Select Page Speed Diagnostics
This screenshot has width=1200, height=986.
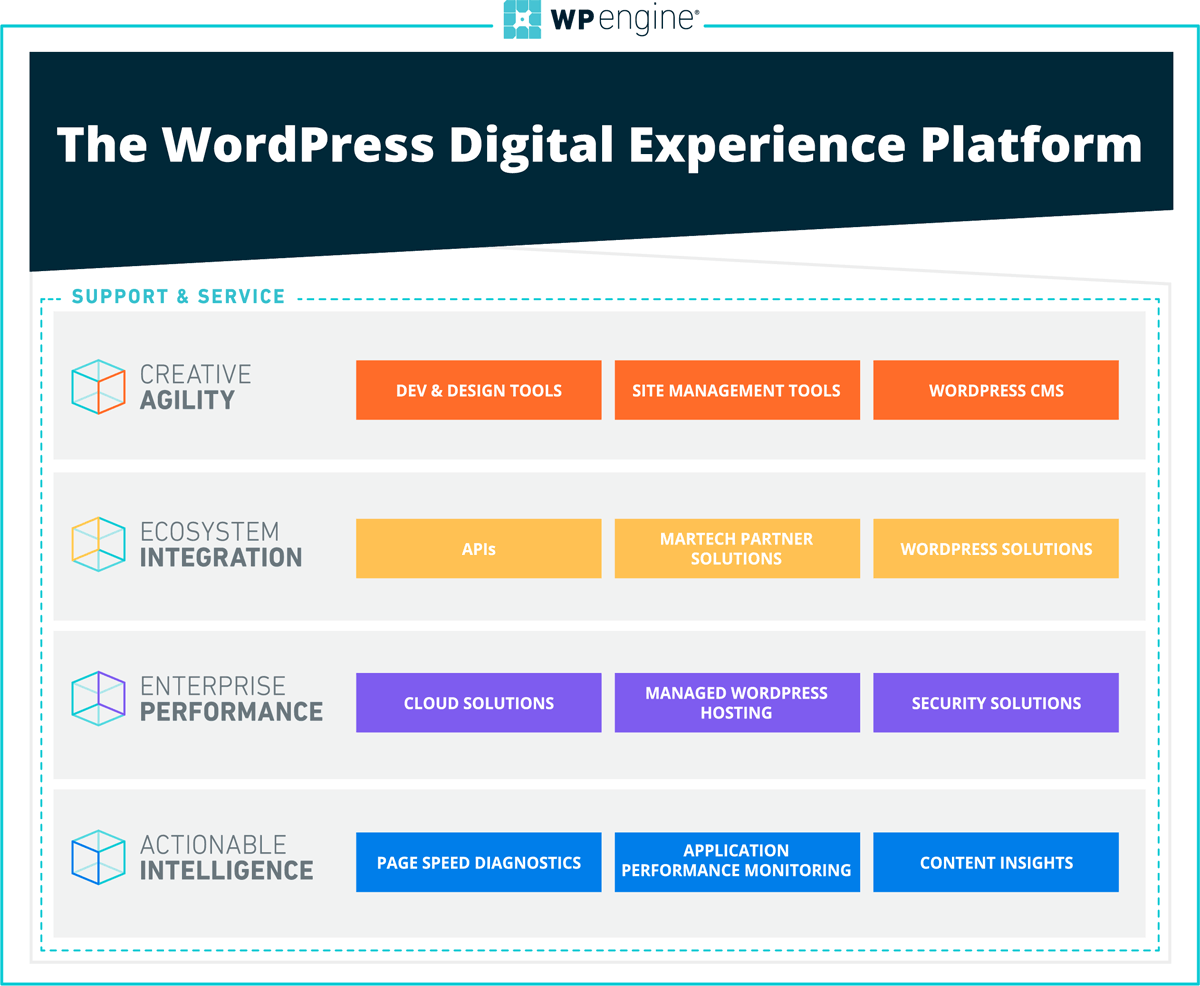point(478,862)
